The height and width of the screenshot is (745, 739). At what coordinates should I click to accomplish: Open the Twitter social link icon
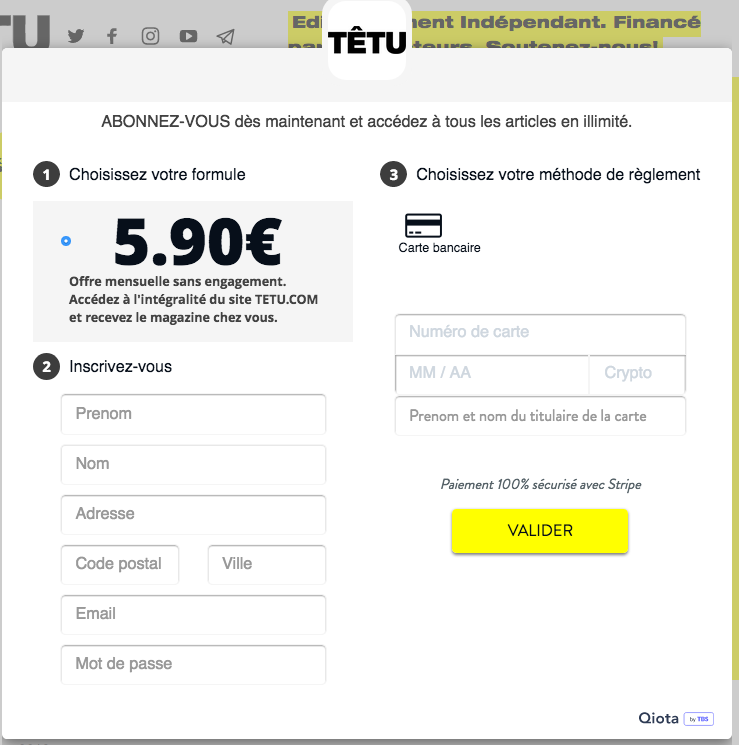[x=76, y=36]
